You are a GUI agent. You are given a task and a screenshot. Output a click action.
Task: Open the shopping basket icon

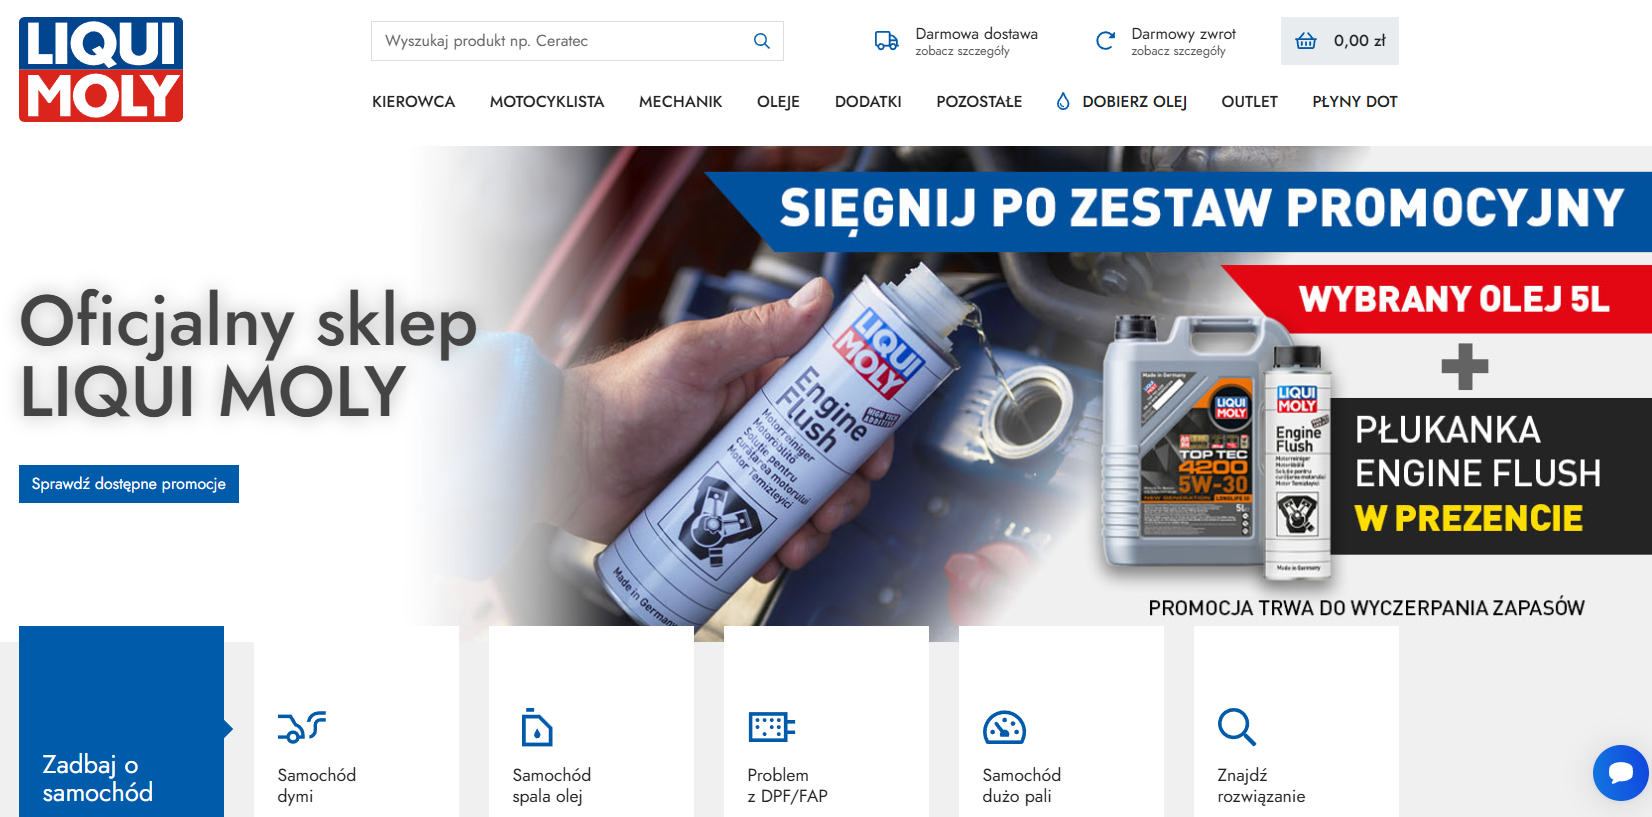(1306, 41)
